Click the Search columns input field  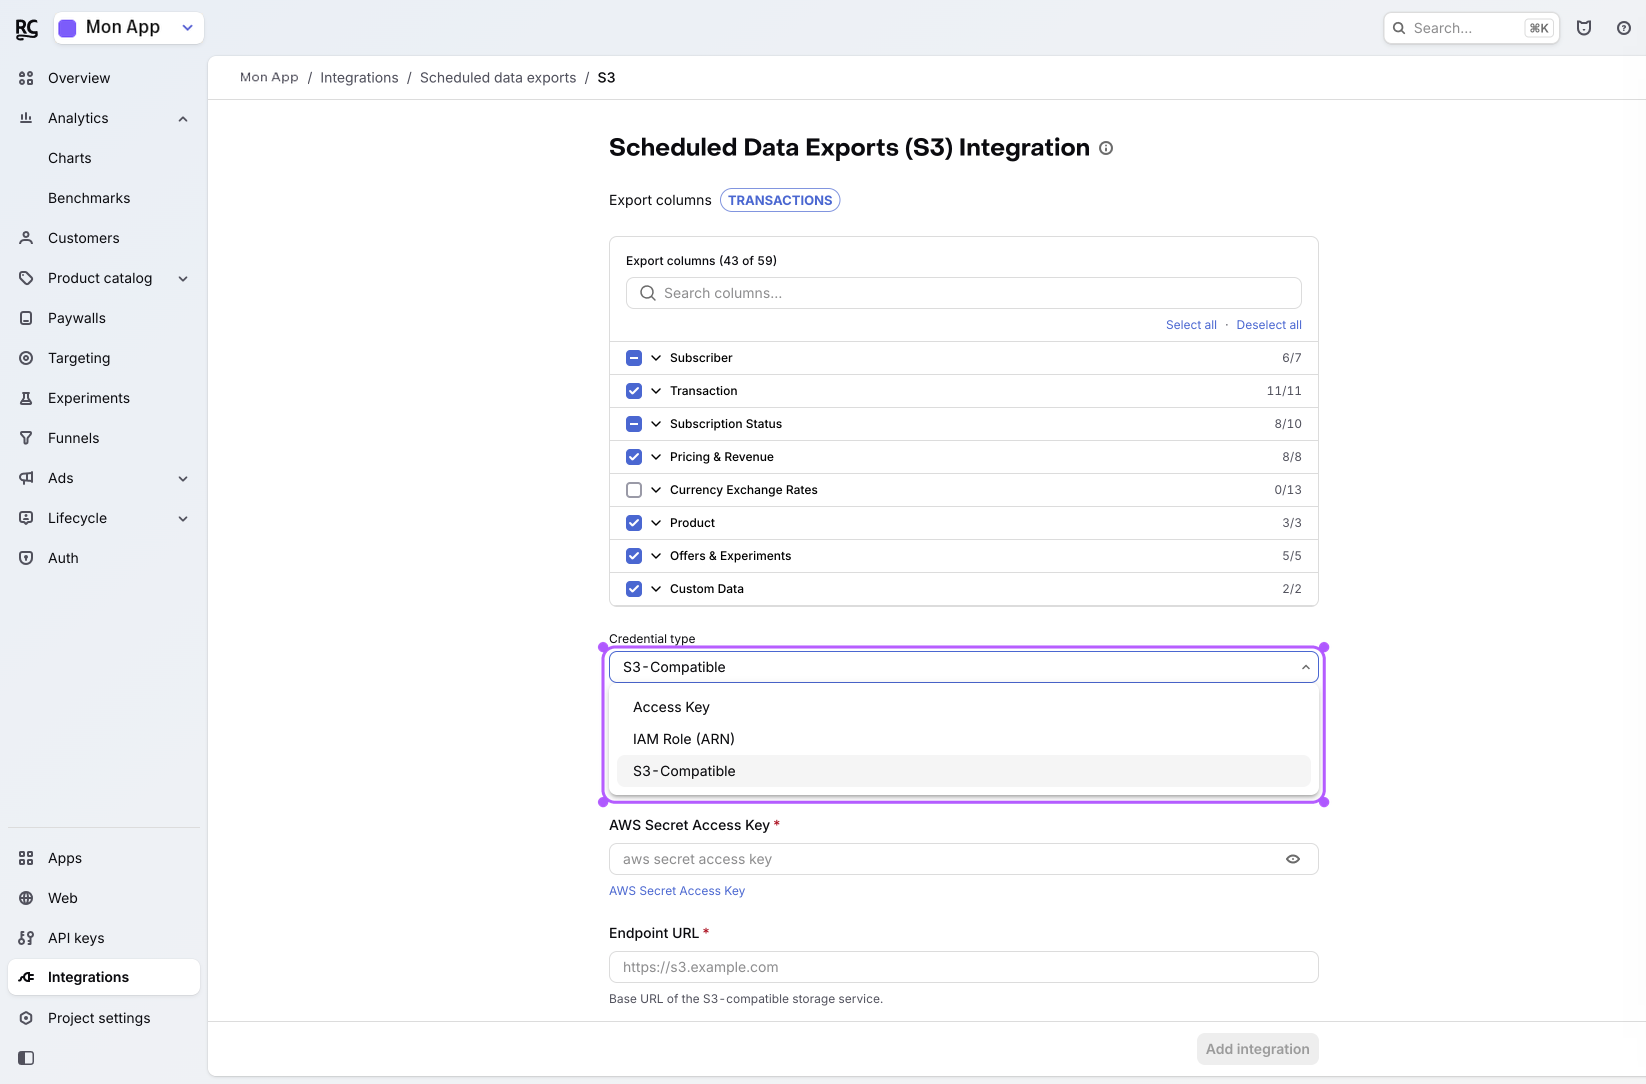[x=964, y=293]
